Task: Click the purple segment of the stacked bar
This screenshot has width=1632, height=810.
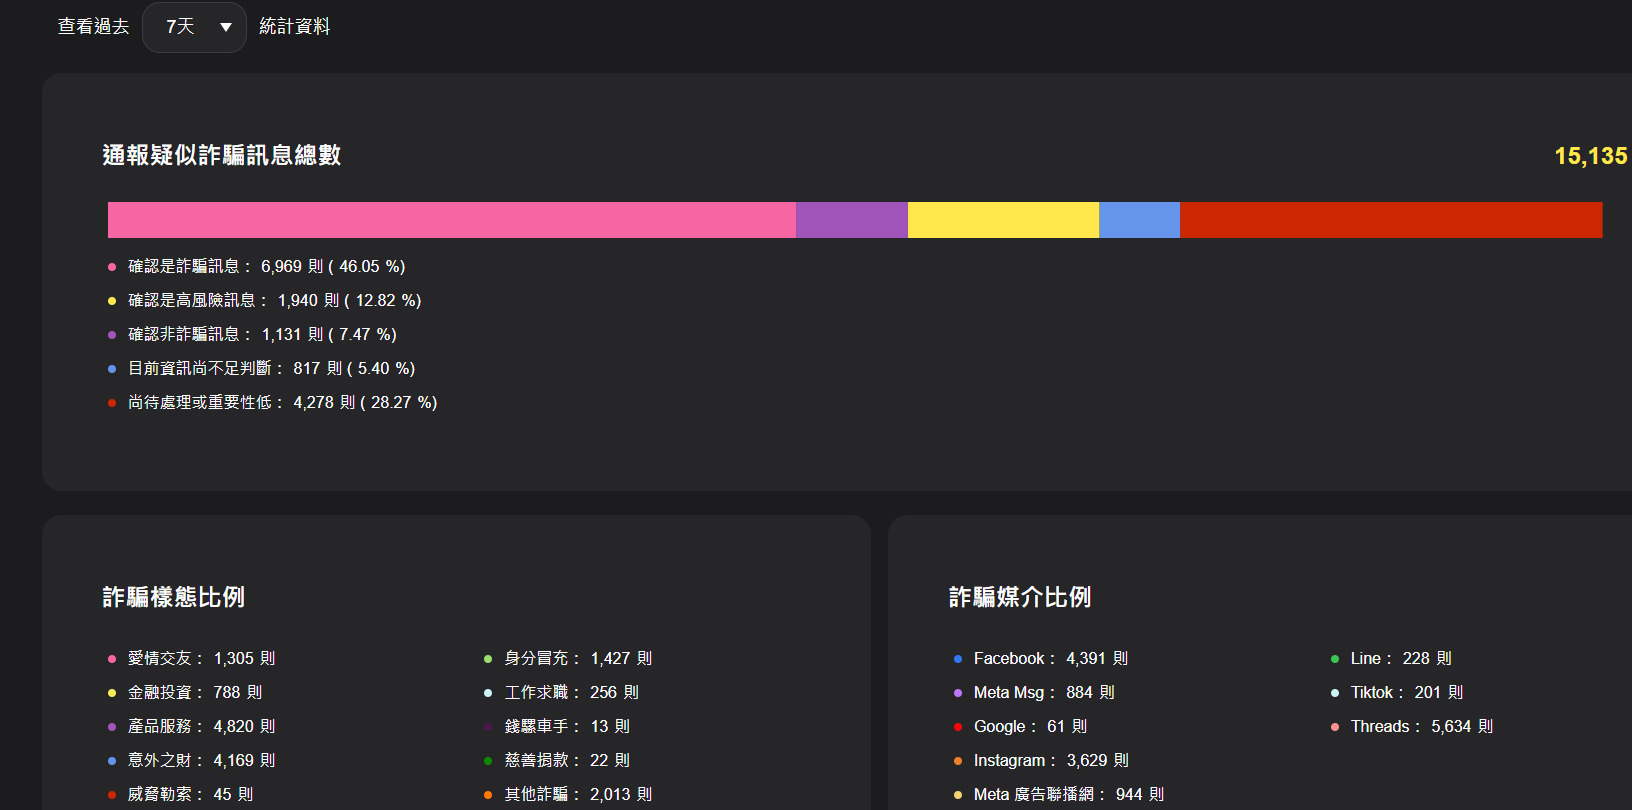Action: point(851,220)
